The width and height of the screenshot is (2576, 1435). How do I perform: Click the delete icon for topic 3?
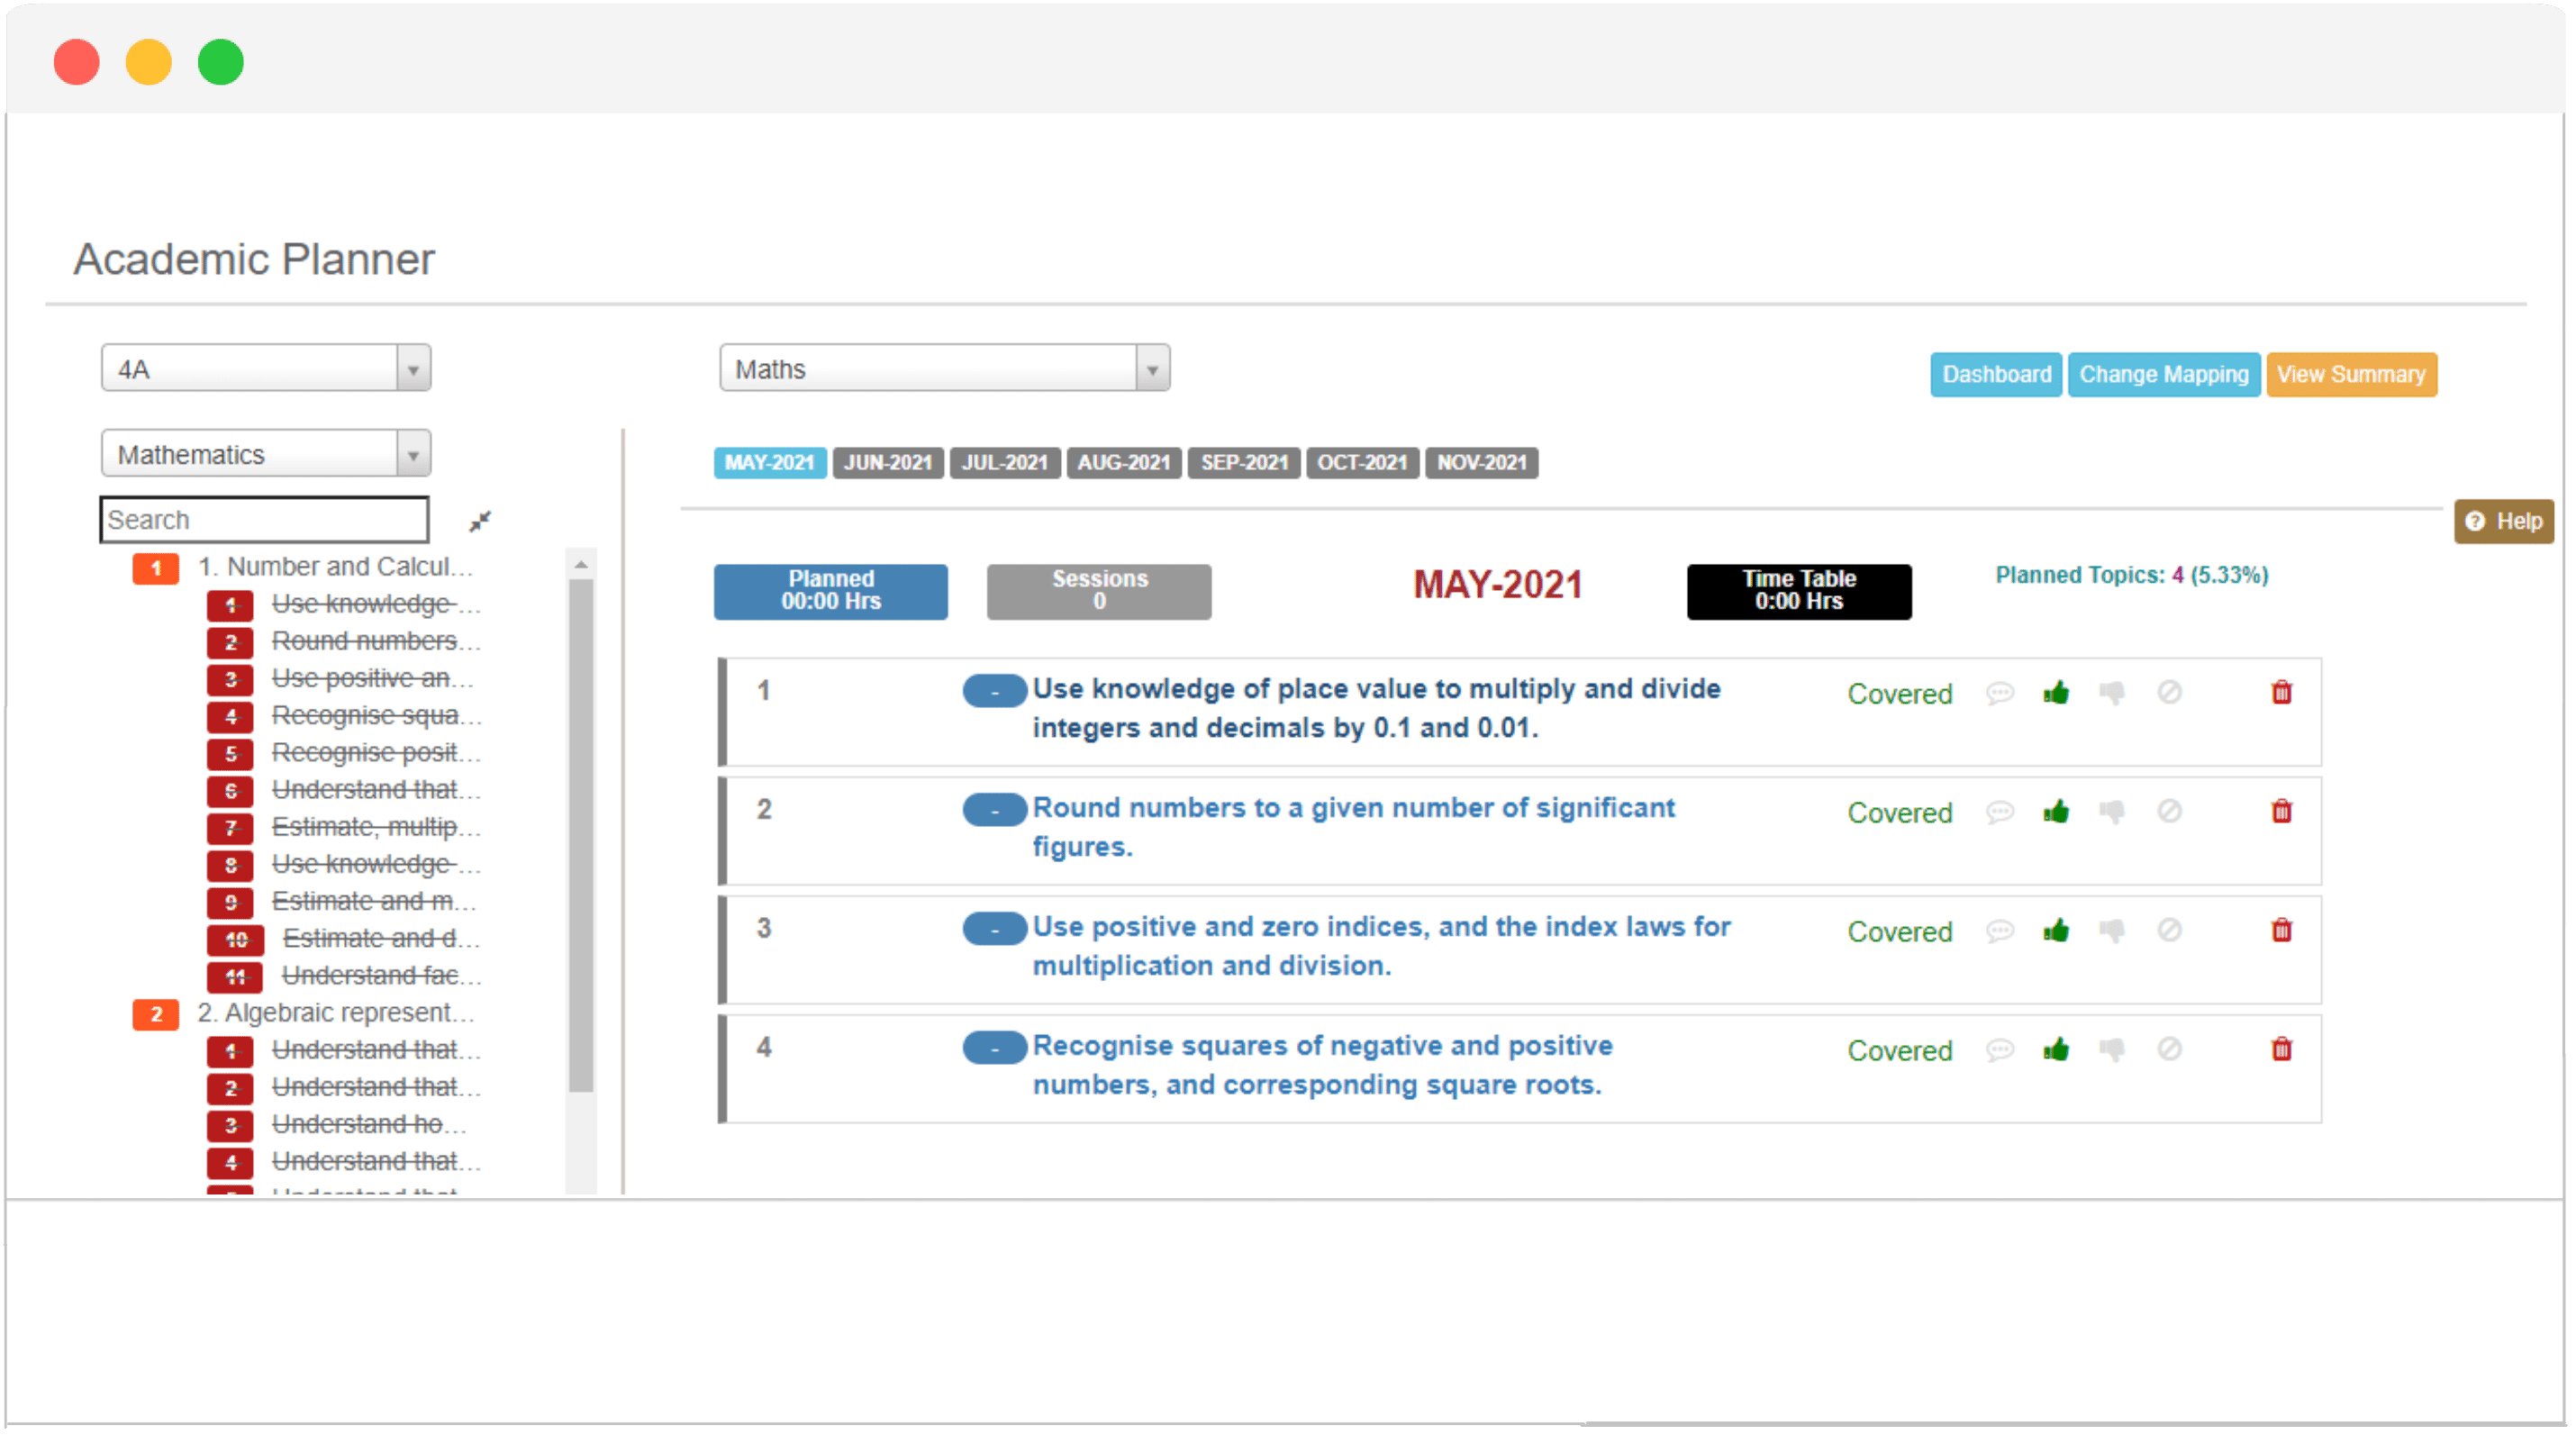coord(2281,931)
